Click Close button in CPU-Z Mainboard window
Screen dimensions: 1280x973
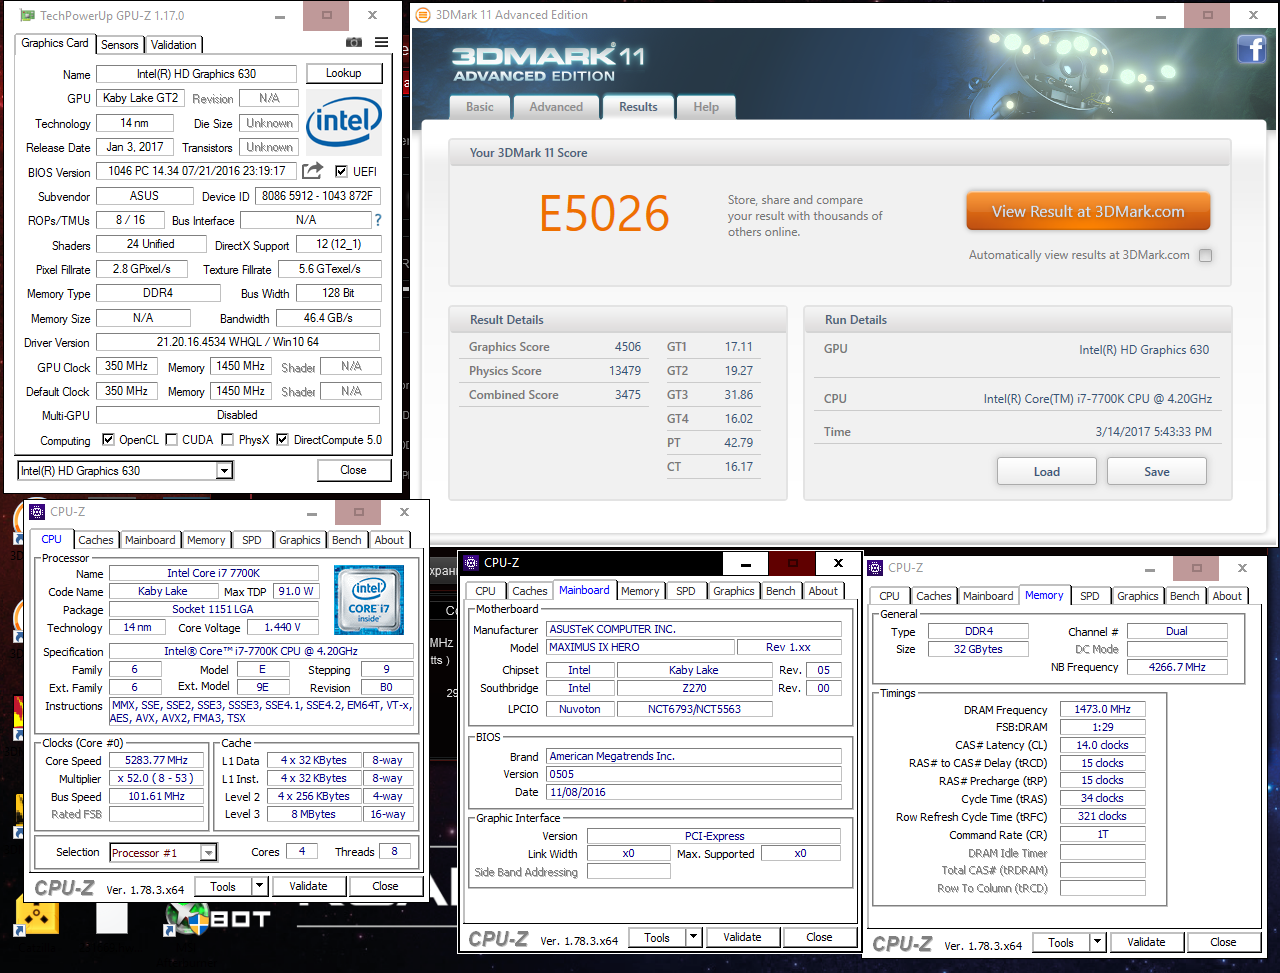(819, 938)
